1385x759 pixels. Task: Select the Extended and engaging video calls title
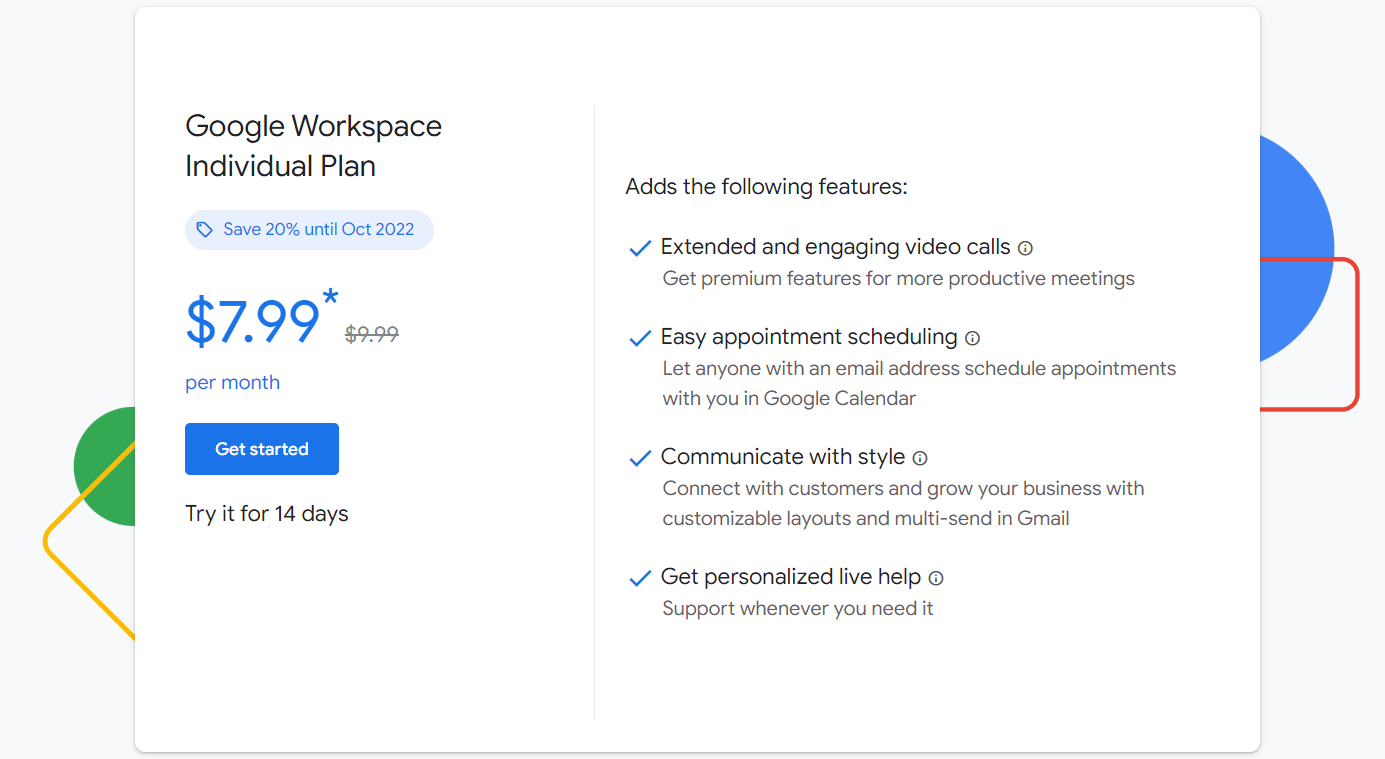(x=836, y=247)
